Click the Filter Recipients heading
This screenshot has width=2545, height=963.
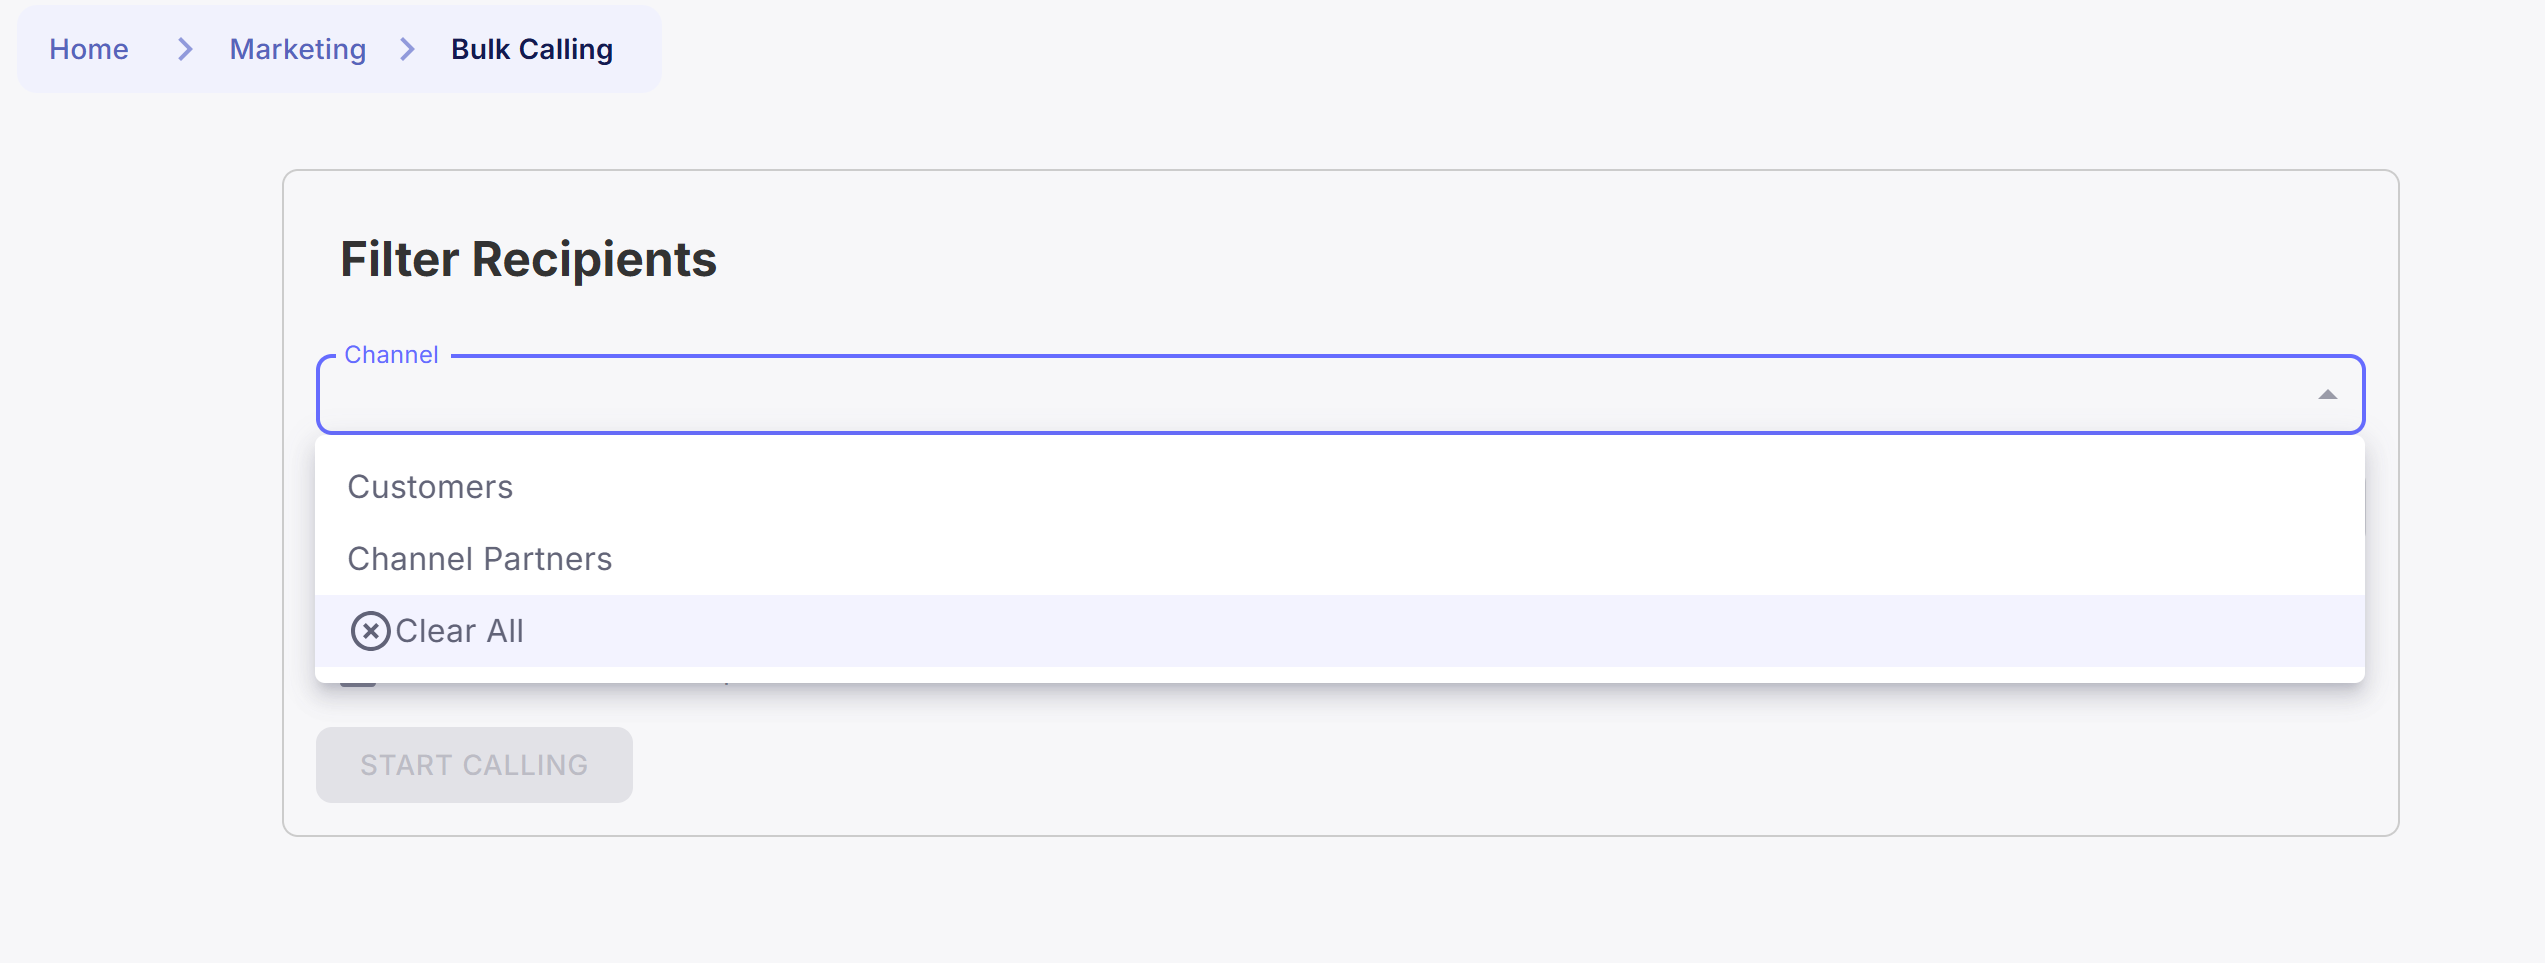528,259
